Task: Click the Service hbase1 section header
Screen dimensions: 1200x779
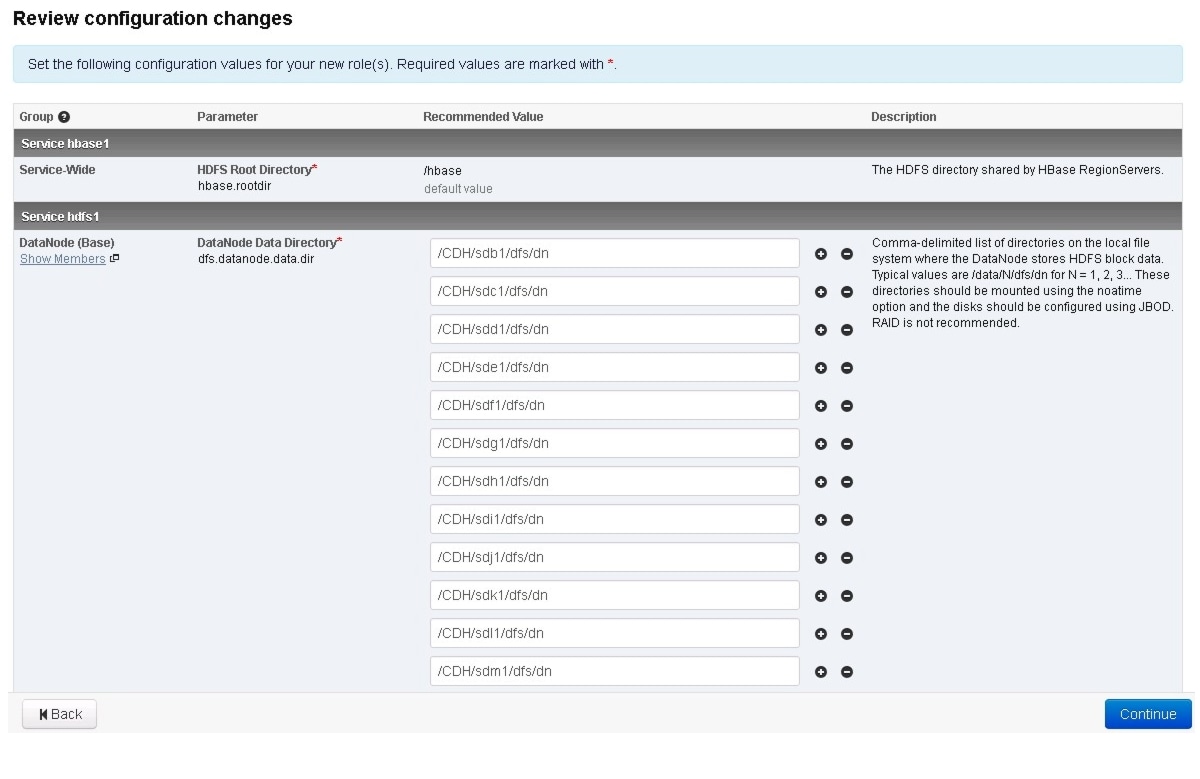Action: pos(65,143)
